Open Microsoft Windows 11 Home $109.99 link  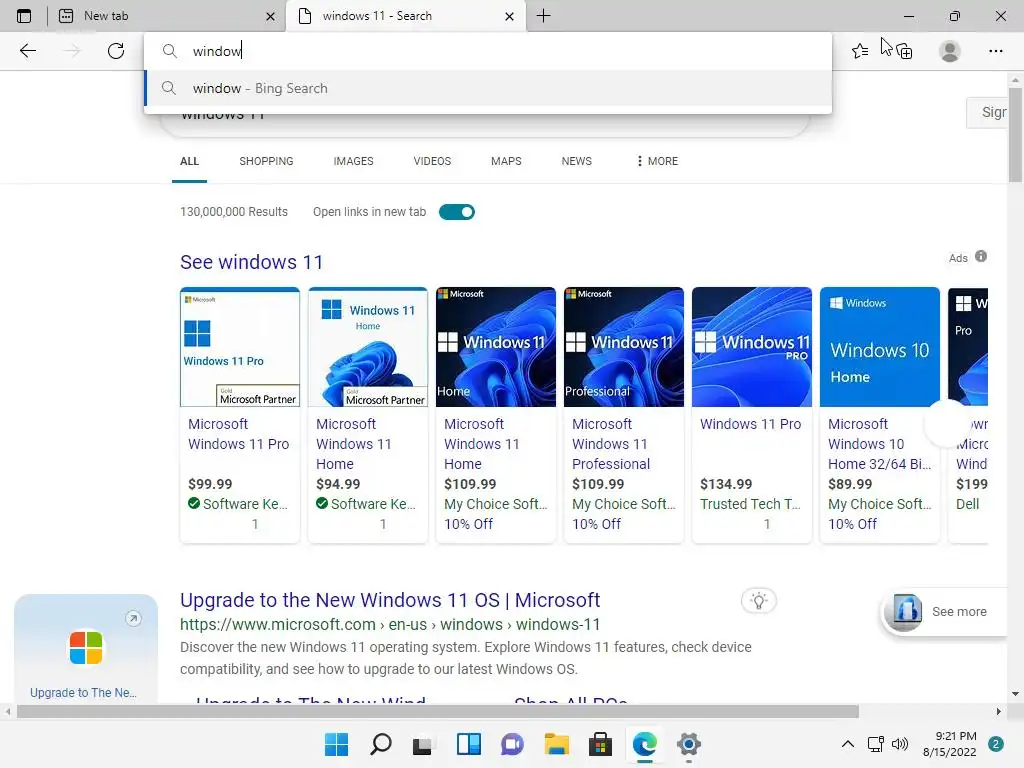coord(481,444)
